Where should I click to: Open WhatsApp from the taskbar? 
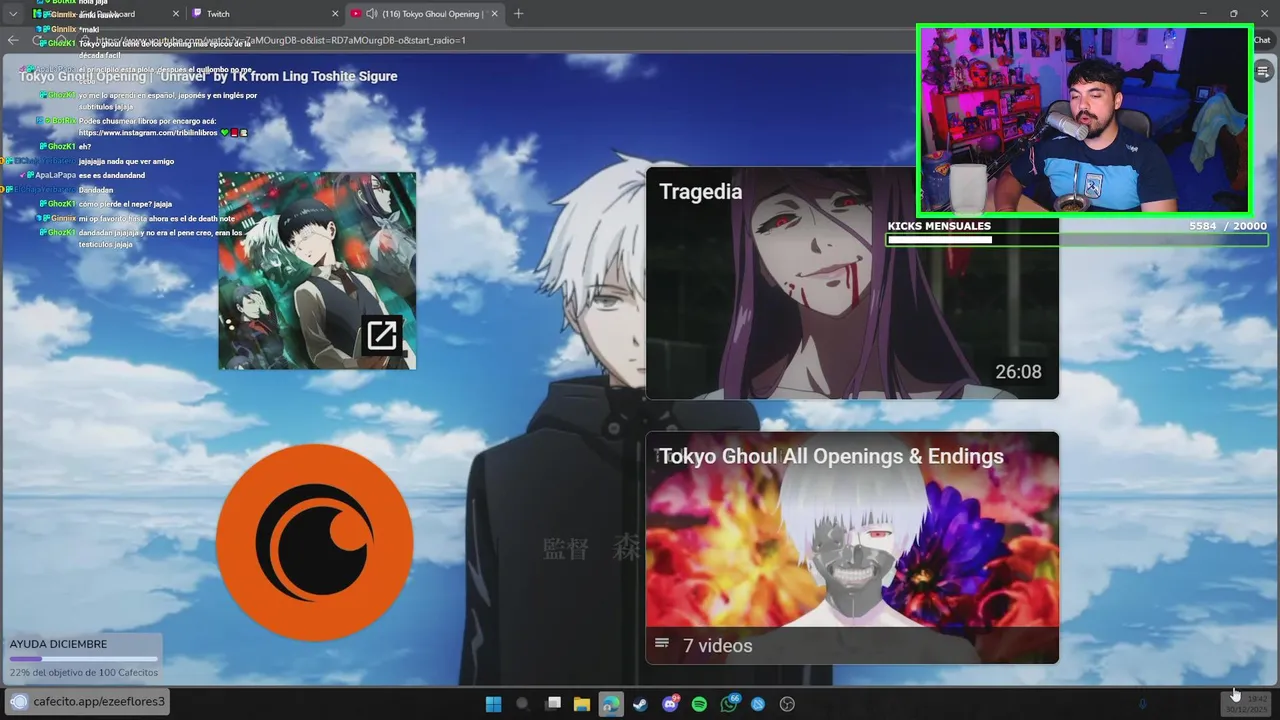coord(729,704)
